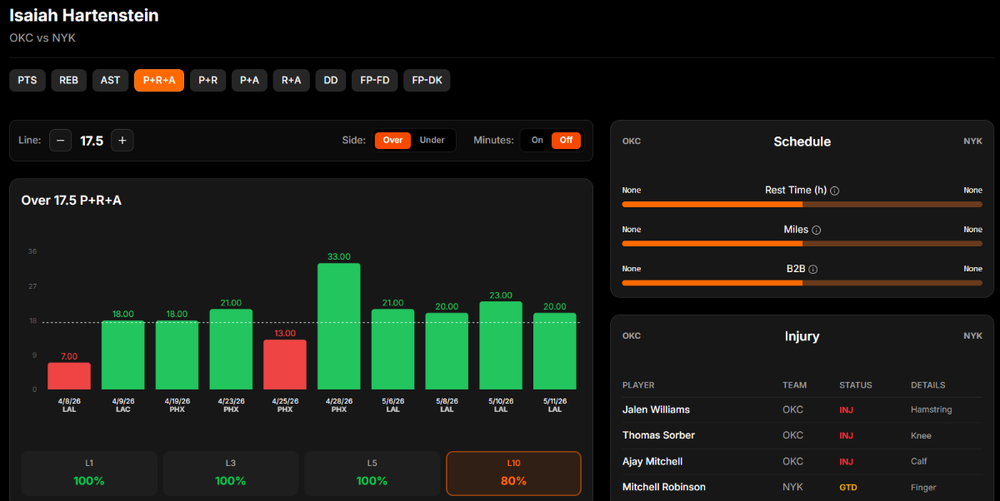Screen dimensions: 1000x501
Task: Click the 5/8/26 LAL 20.00 bar
Action: [x=447, y=351]
